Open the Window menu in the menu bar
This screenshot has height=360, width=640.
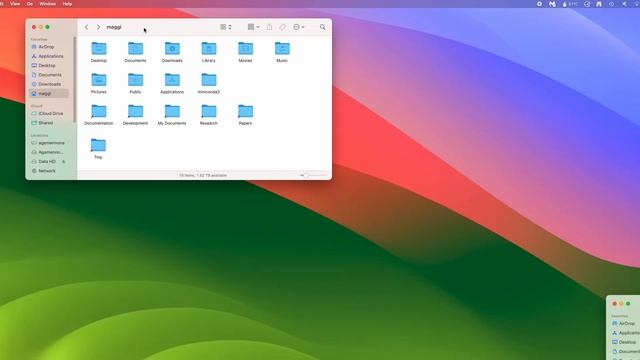click(48, 4)
